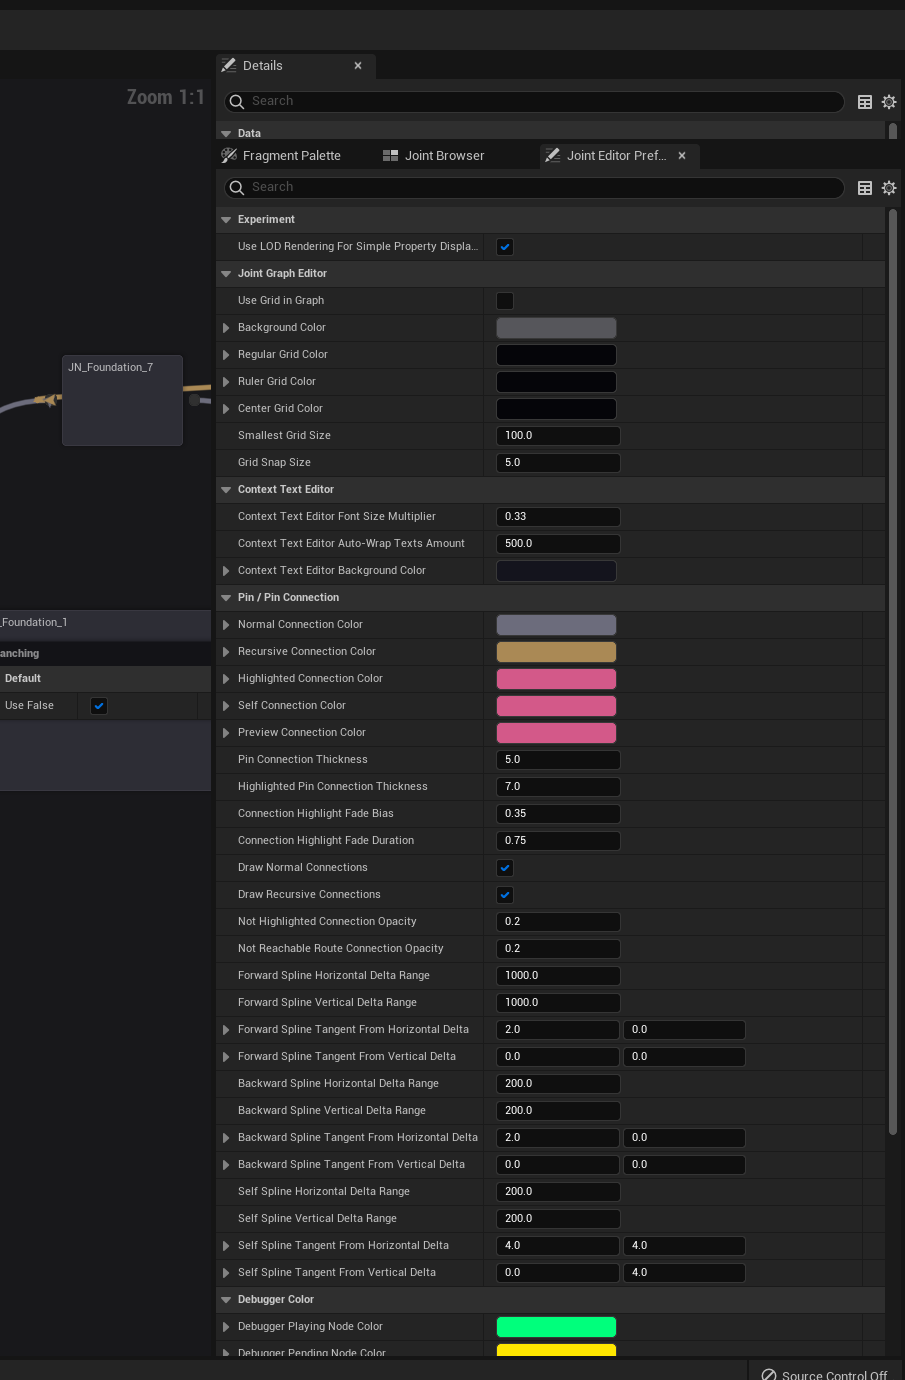Enable Use Grid in Graph checkbox

[505, 301]
